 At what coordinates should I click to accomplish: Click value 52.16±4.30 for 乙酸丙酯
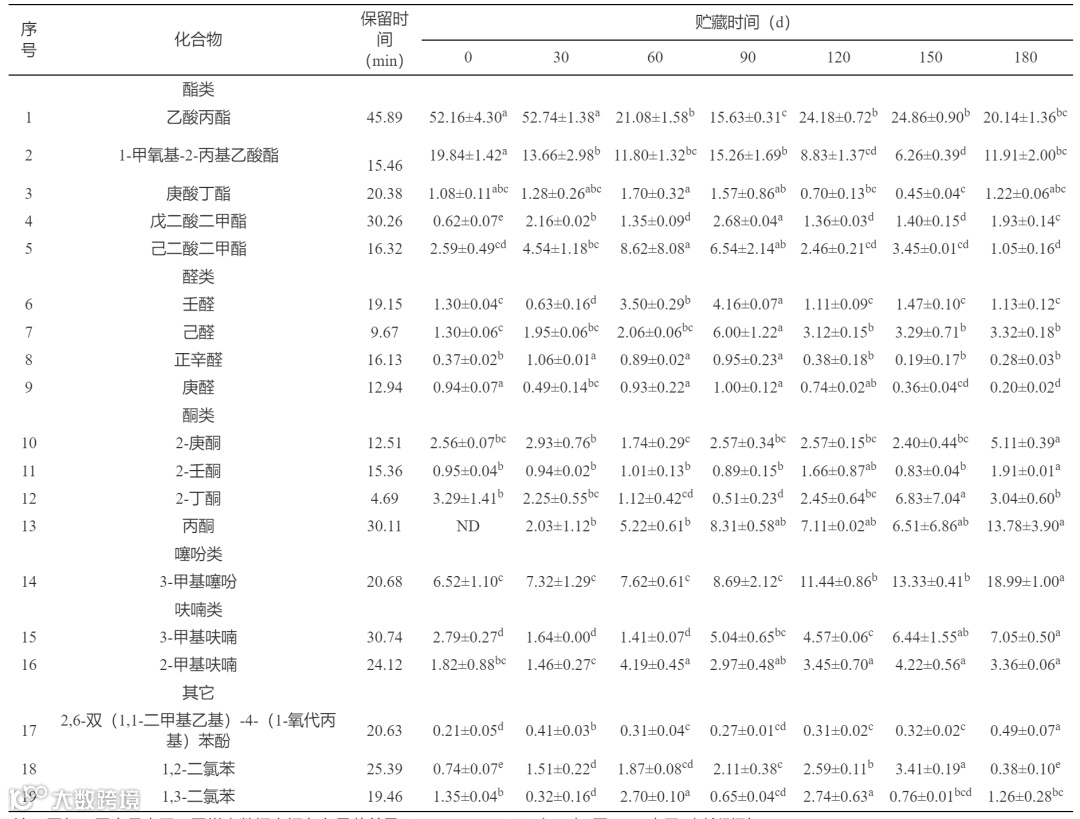click(x=468, y=116)
